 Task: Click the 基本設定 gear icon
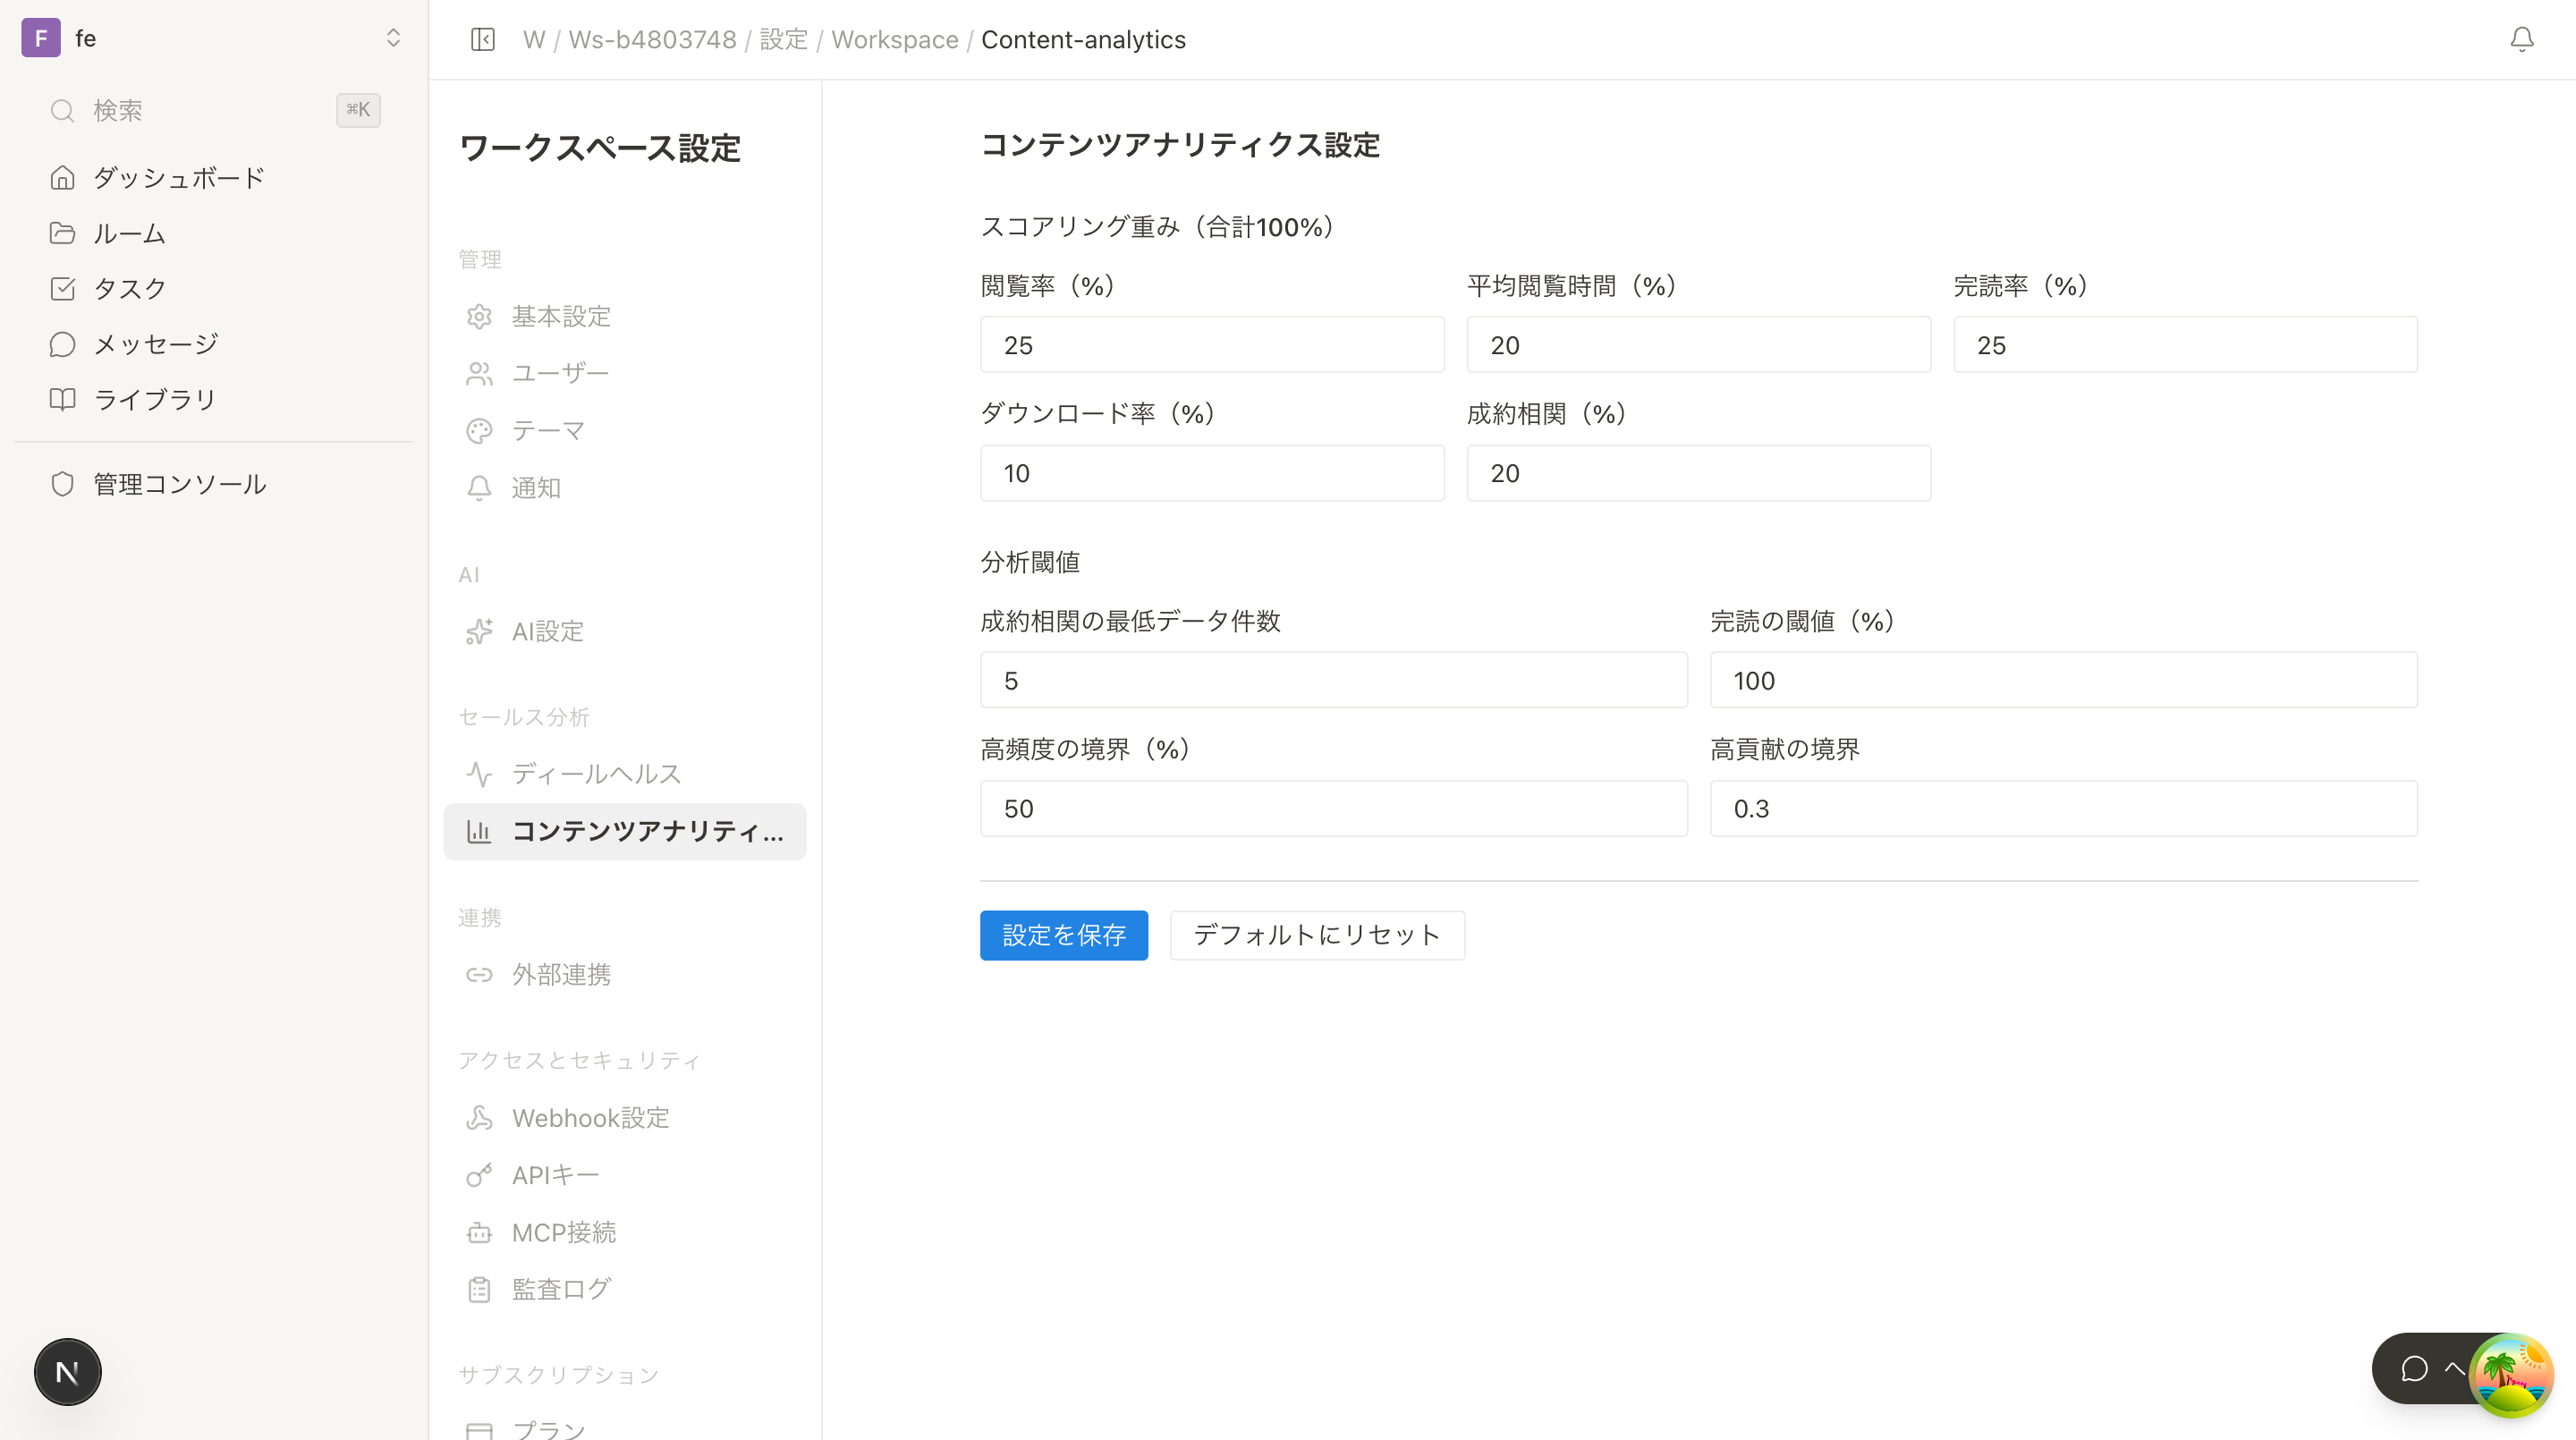pyautogui.click(x=479, y=316)
